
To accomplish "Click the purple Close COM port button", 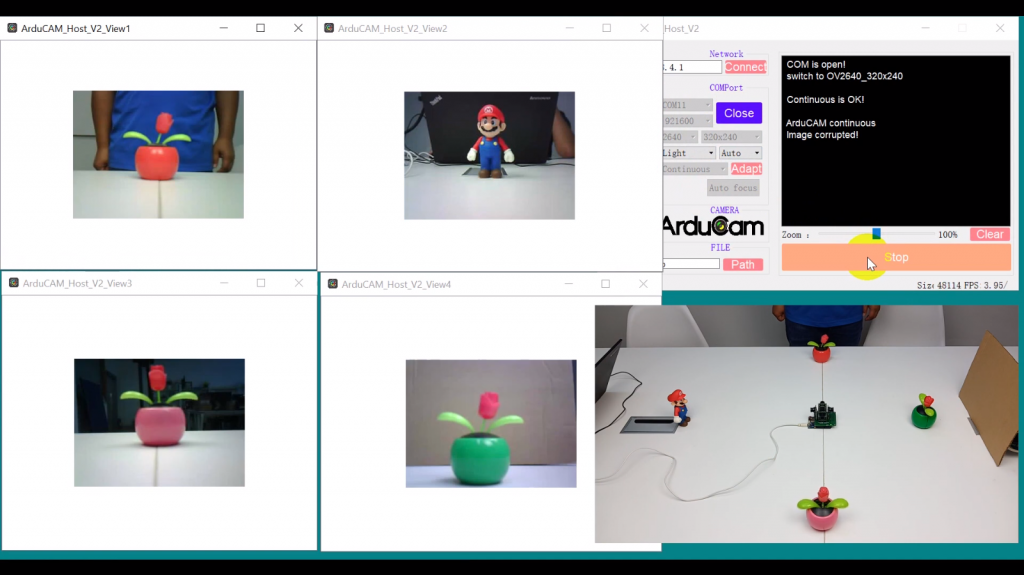I will [x=739, y=113].
